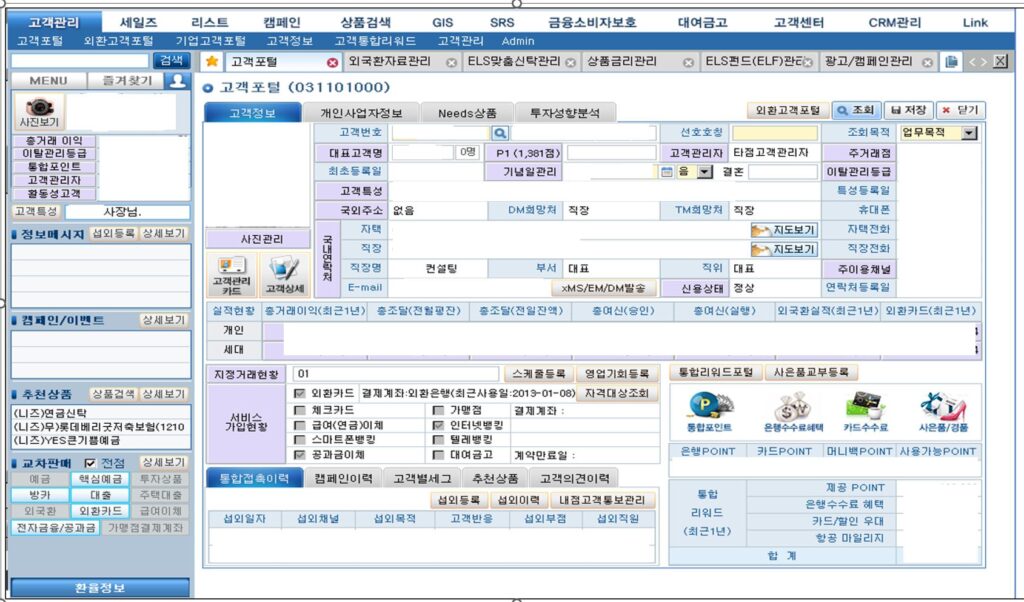The width and height of the screenshot is (1024, 602).
Task: Click the magnifier icon next to 고객번호
Action: 500,133
